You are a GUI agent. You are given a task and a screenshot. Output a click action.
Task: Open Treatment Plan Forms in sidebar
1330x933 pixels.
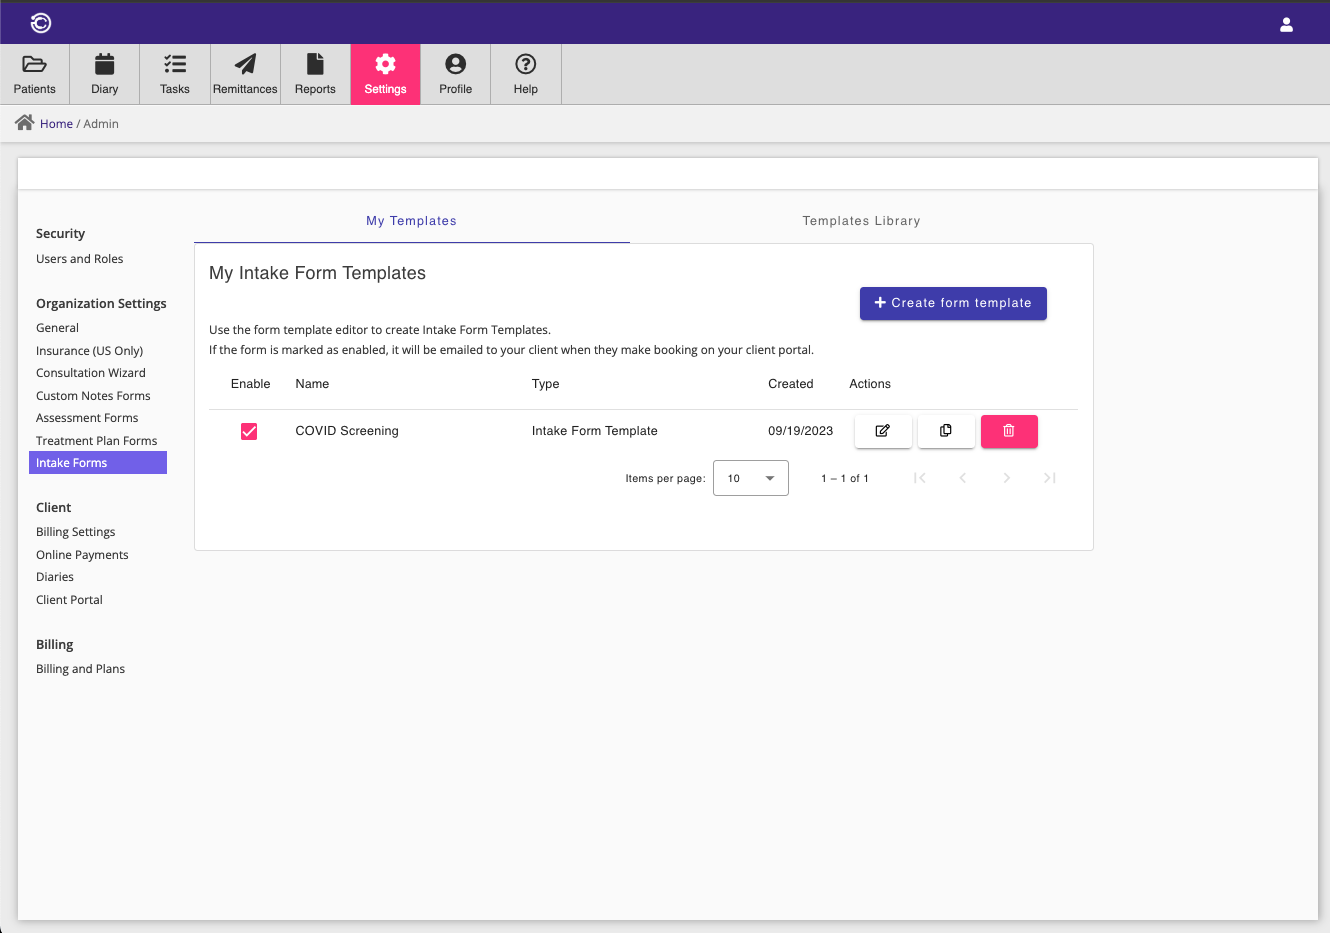coord(97,441)
